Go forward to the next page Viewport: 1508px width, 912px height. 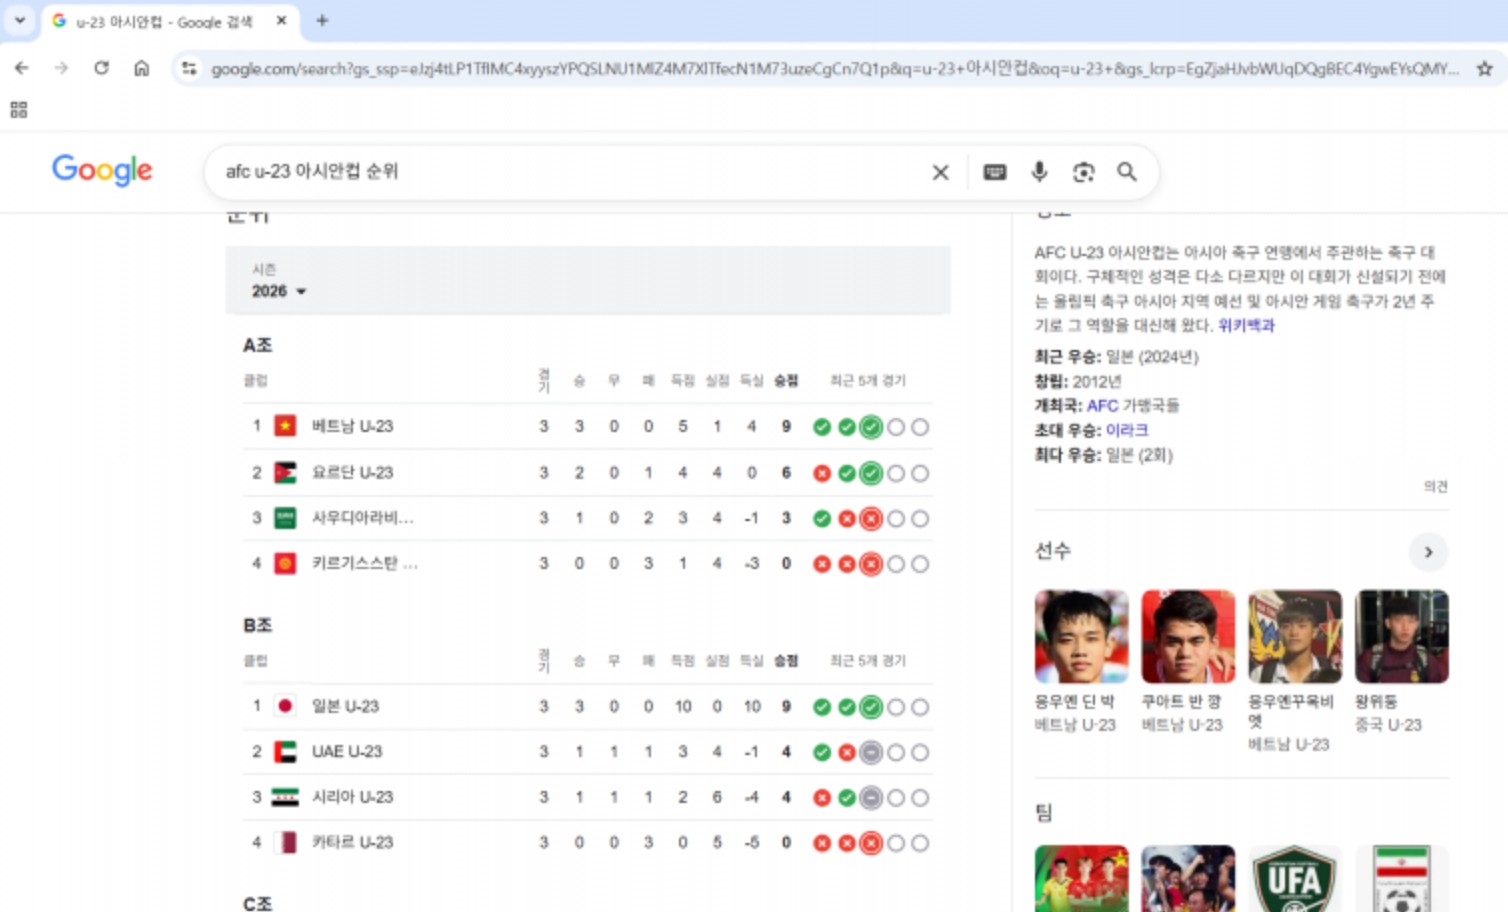tap(61, 68)
